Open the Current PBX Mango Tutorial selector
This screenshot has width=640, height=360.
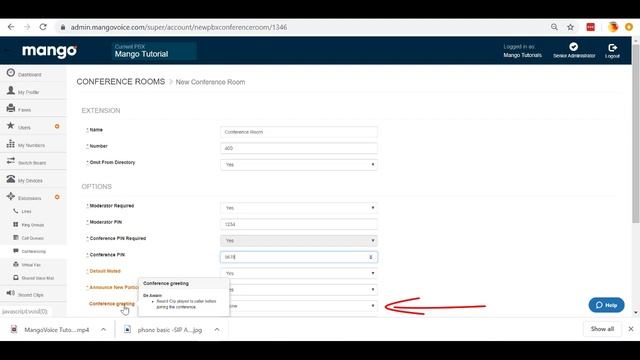click(154, 51)
